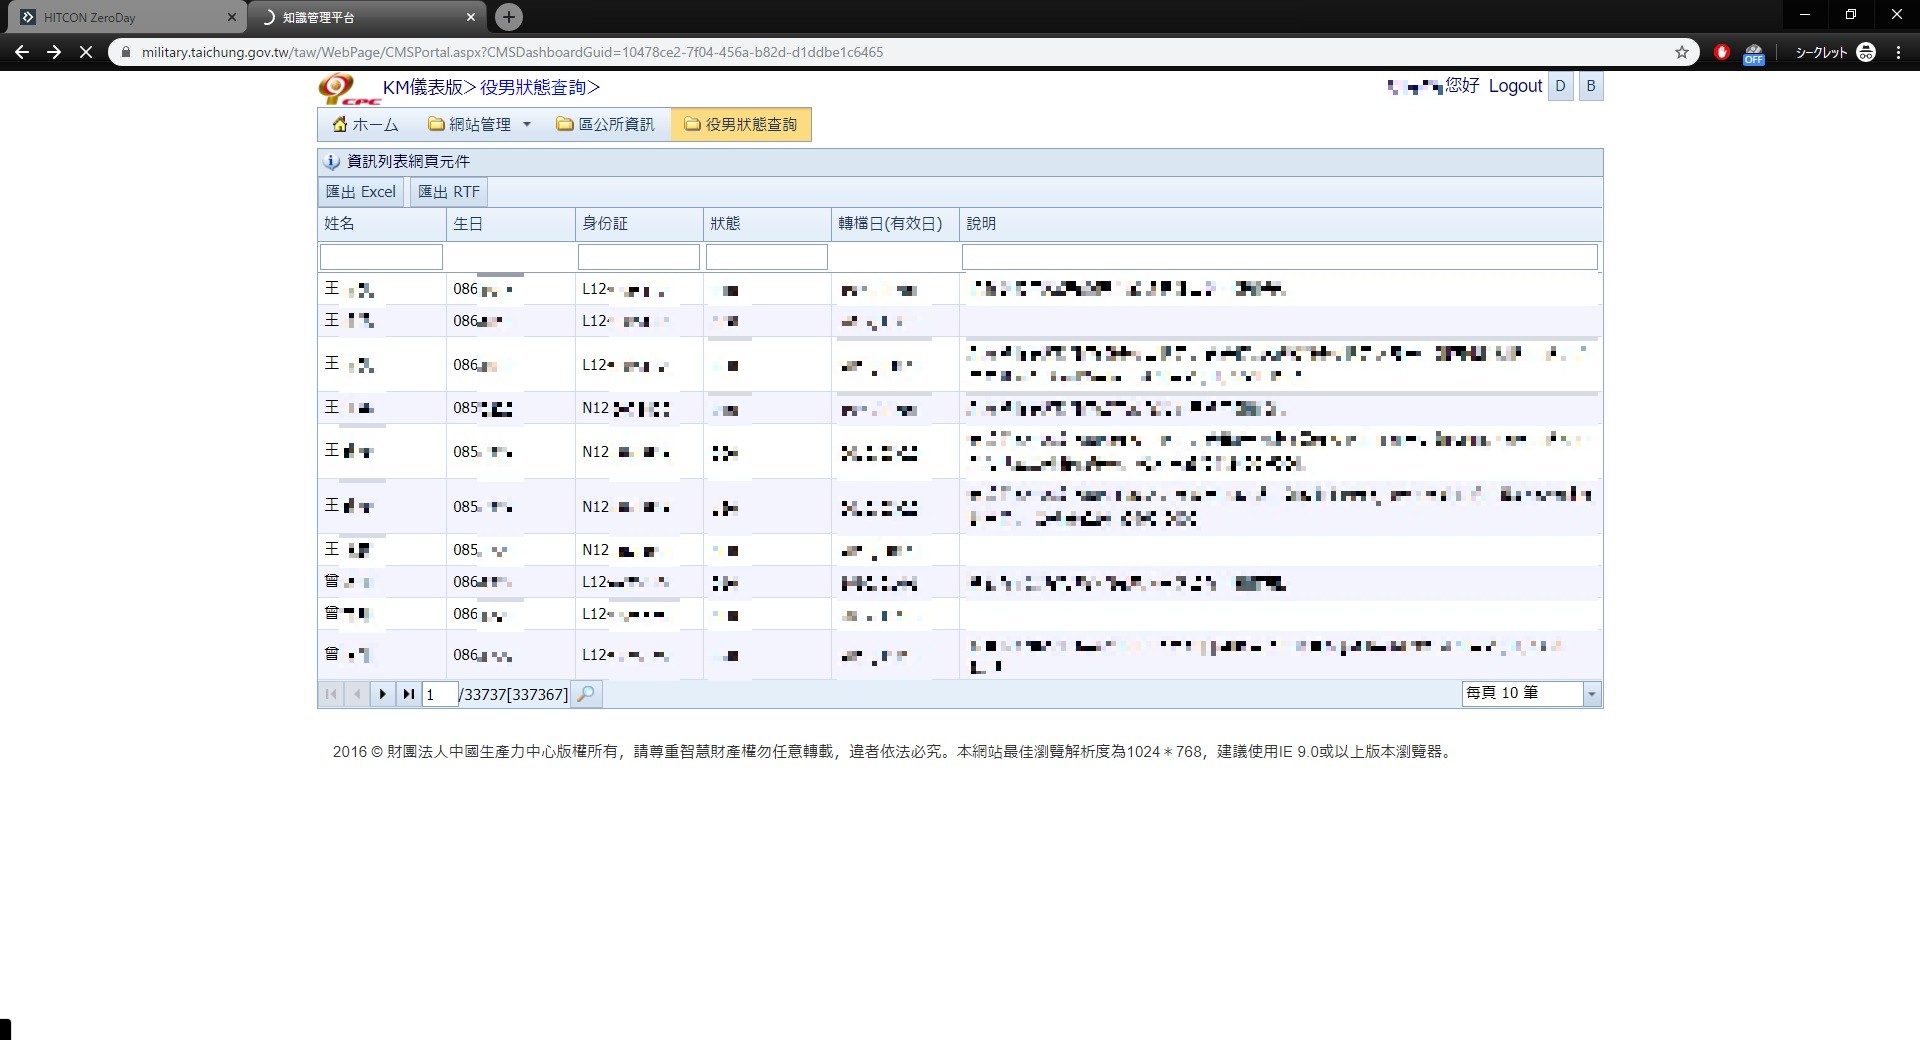Click the info icon beside 資訊列表網頁元件
Viewport: 1920px width, 1040px height.
[x=332, y=162]
